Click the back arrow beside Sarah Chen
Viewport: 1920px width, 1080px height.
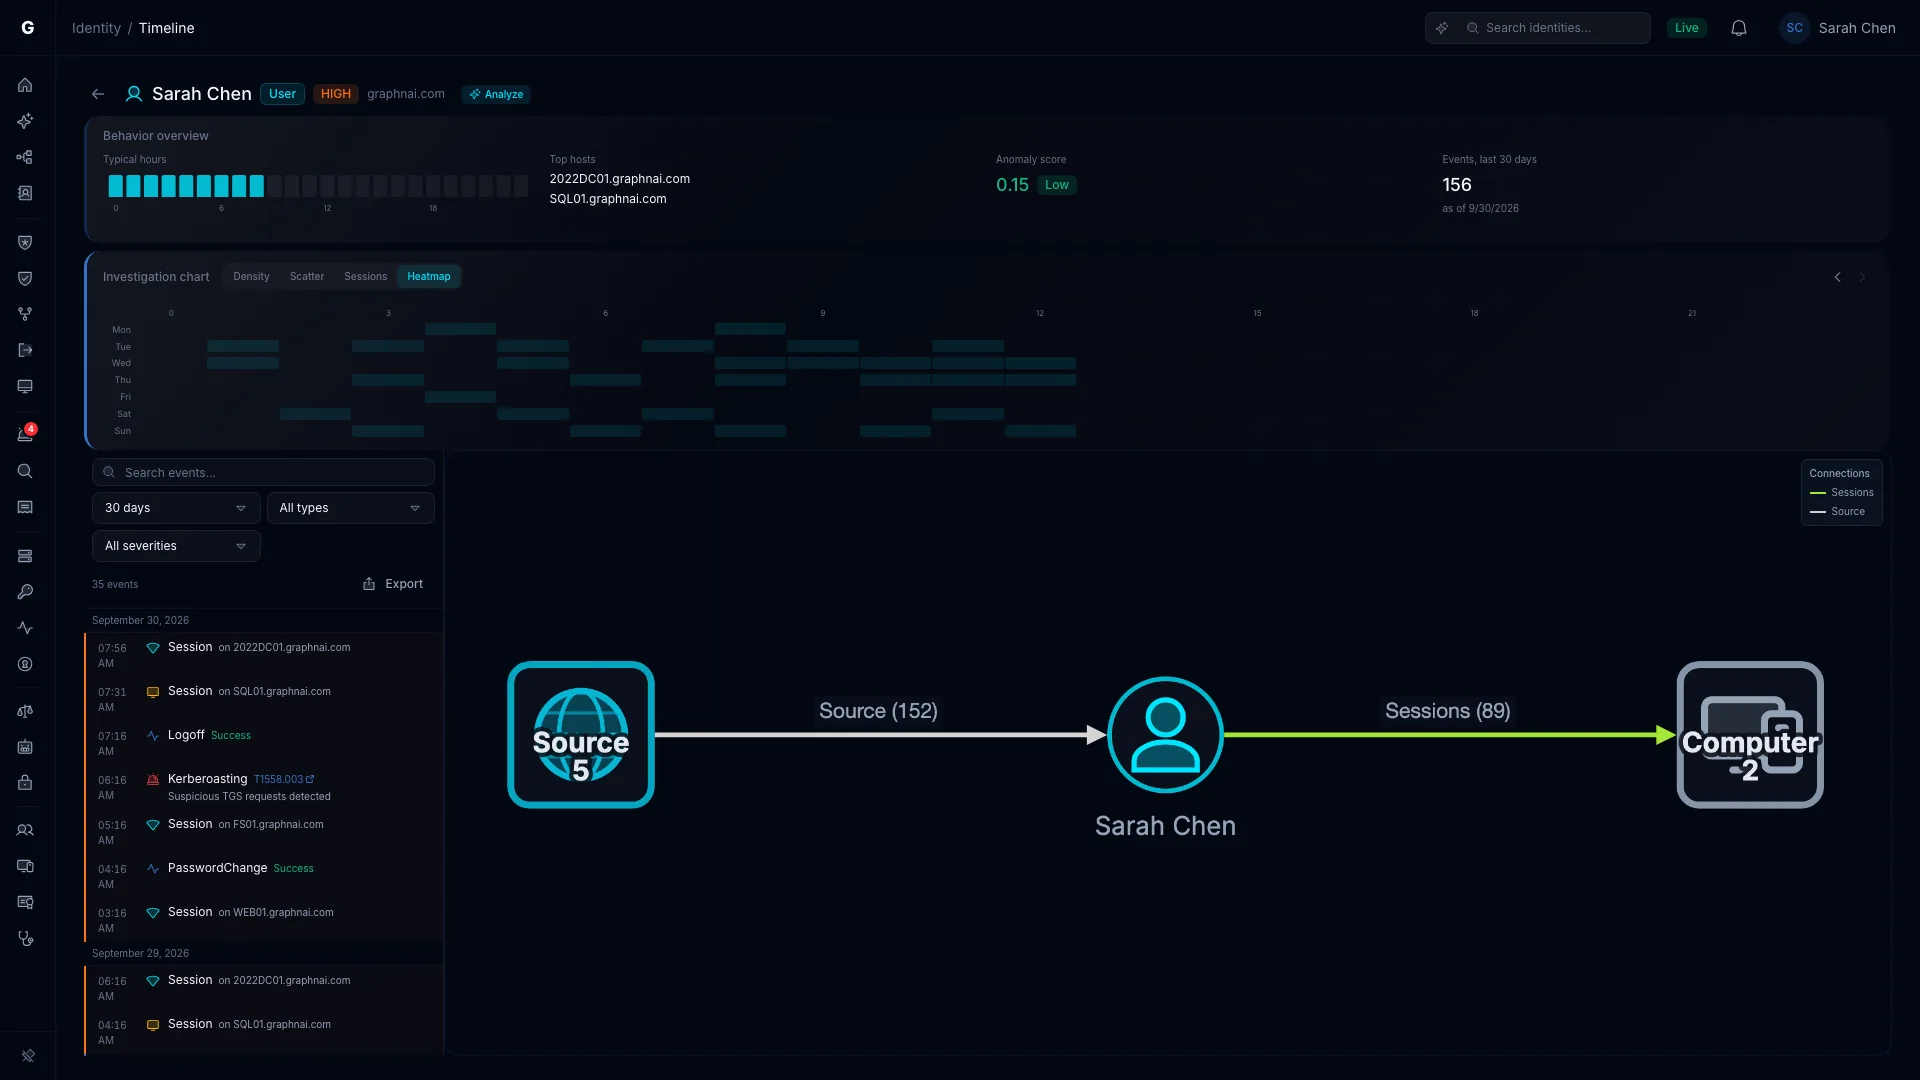coord(98,94)
